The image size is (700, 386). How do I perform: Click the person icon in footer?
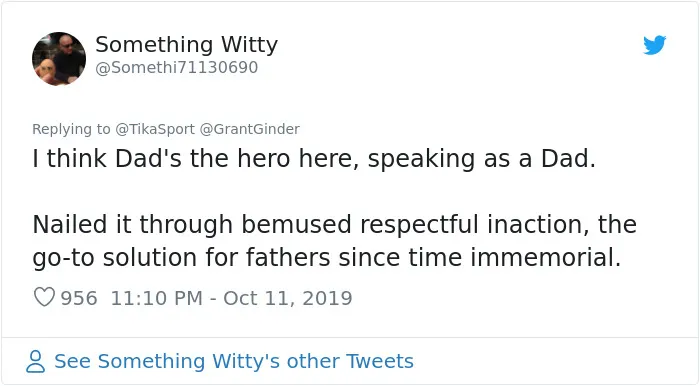pos(35,361)
